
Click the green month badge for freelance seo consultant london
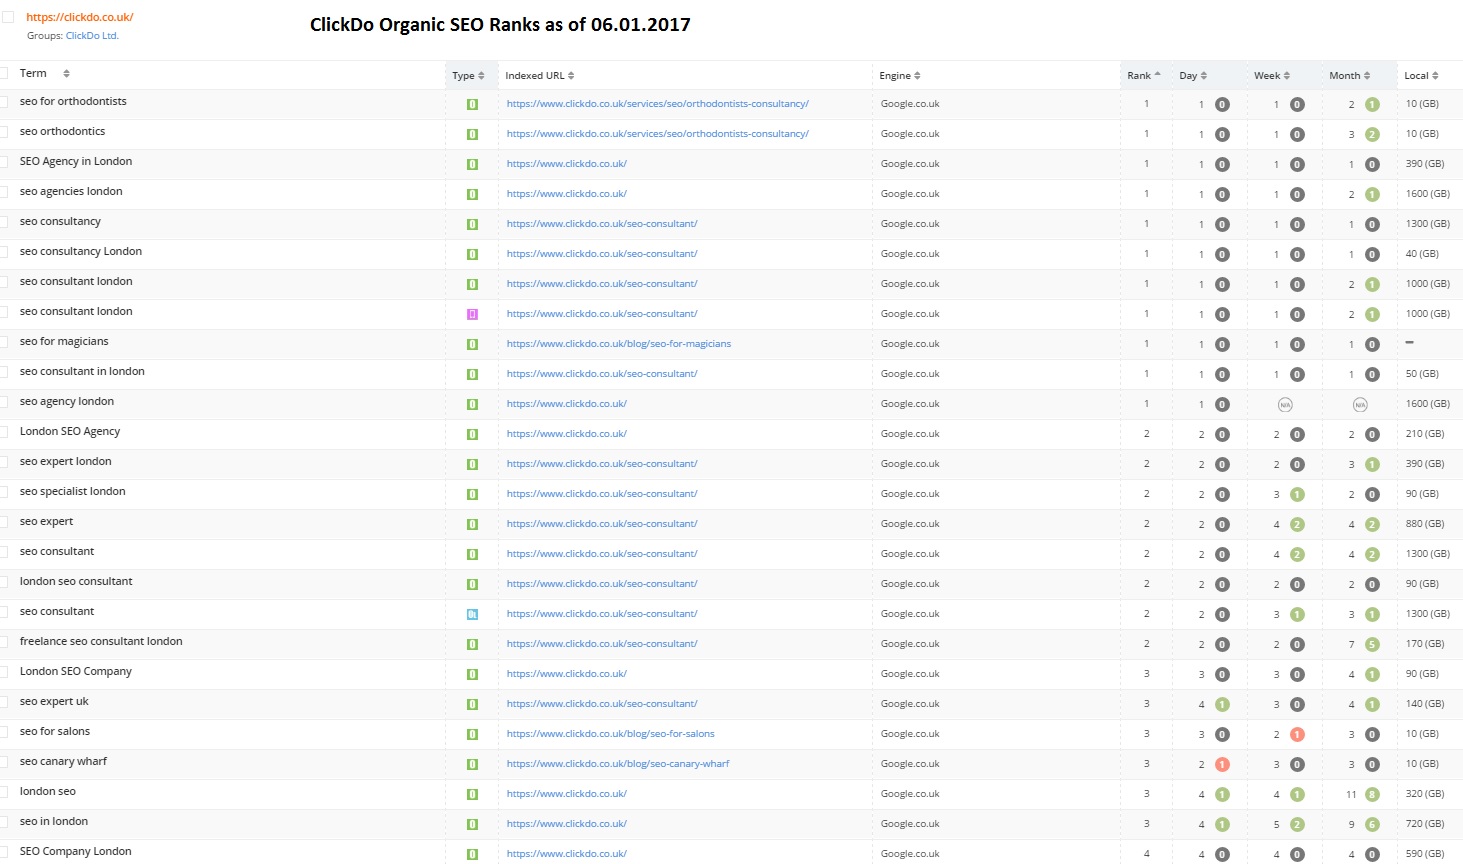[1372, 644]
